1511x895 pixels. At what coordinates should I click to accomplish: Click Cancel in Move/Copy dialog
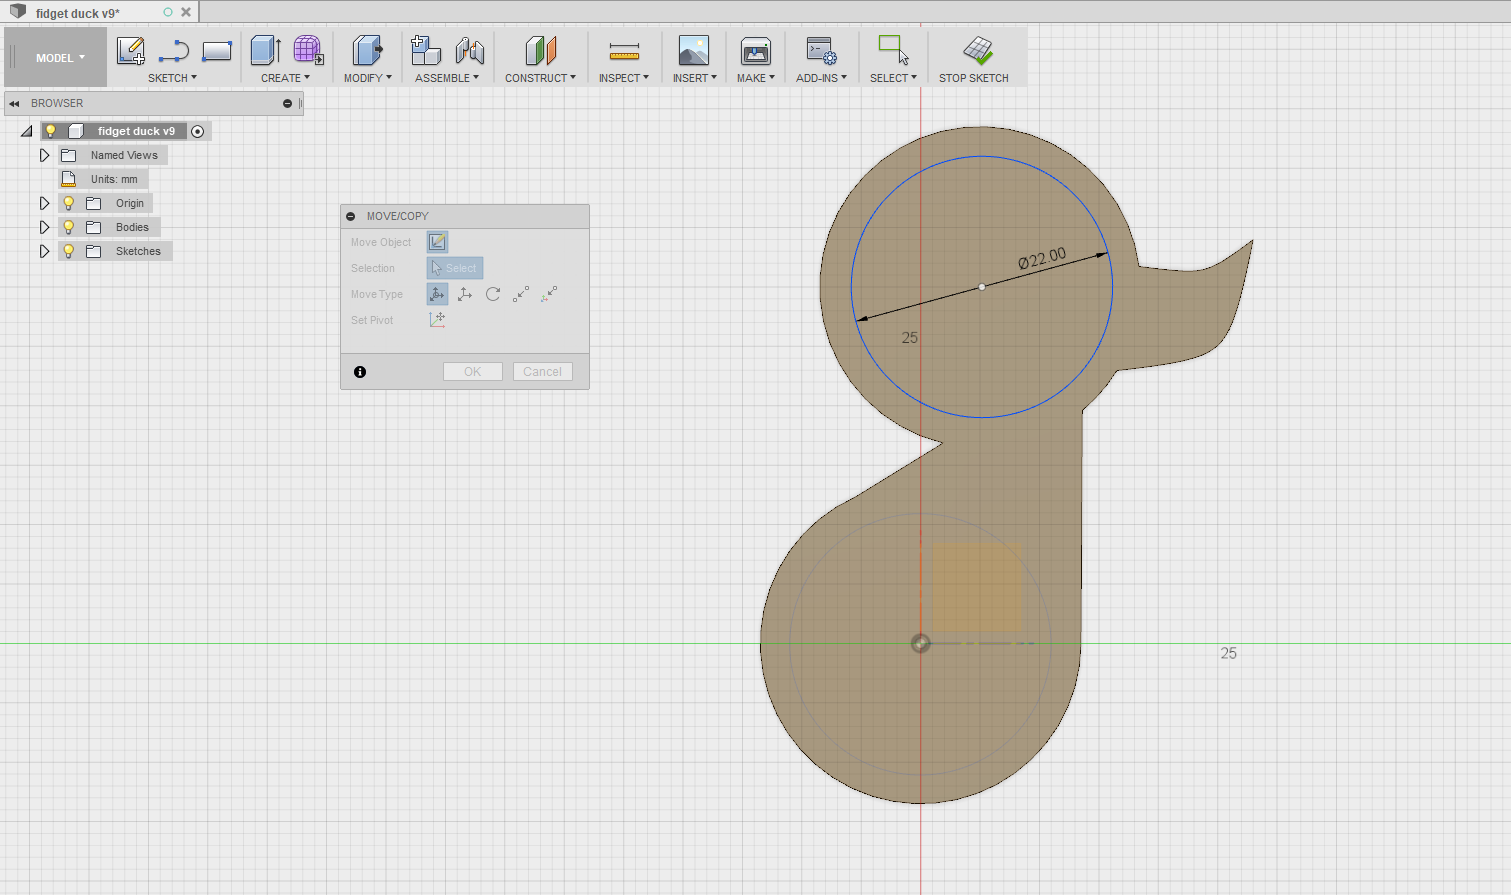542,371
